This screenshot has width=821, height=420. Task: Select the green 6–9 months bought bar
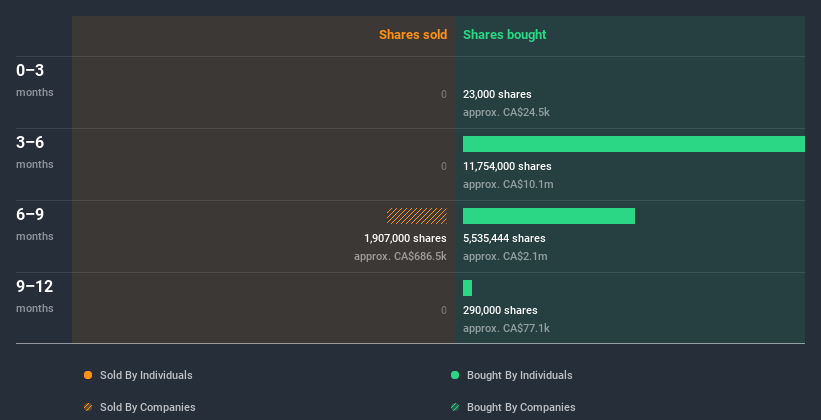tap(549, 216)
